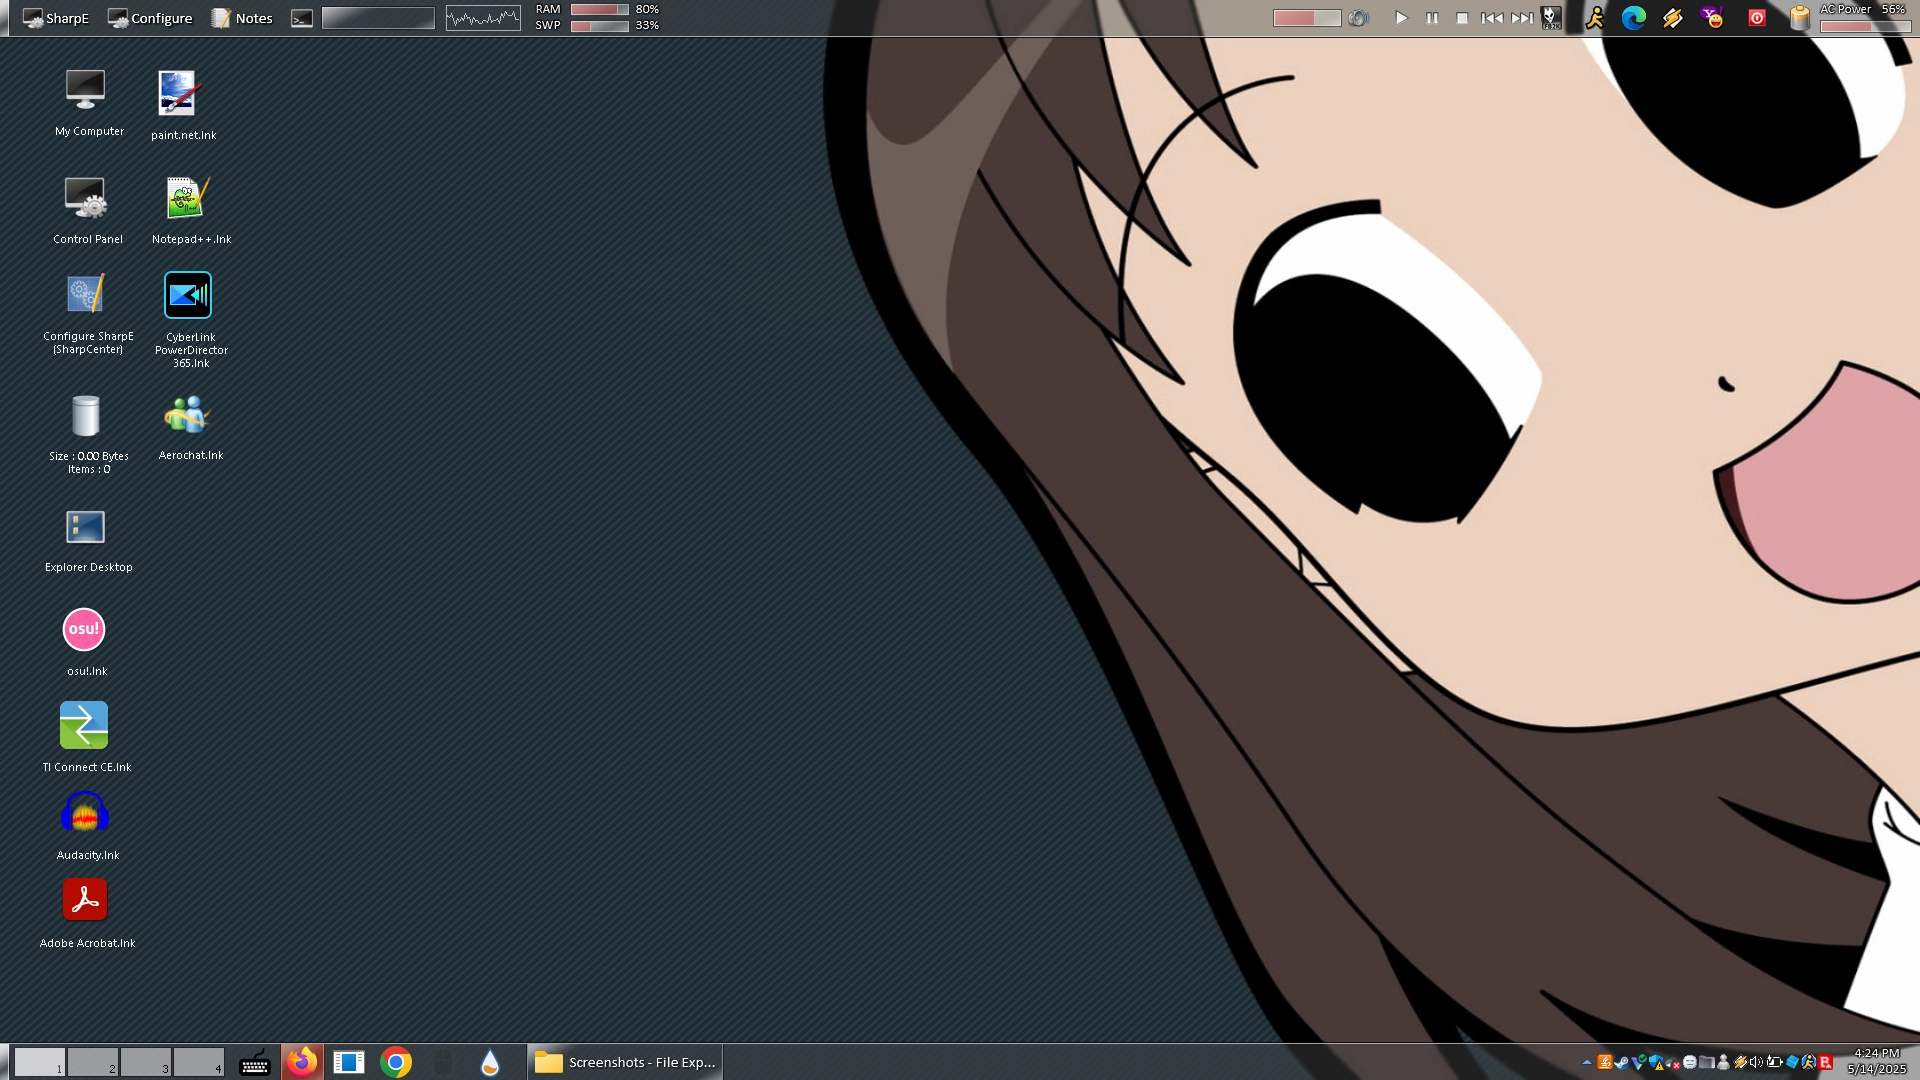The height and width of the screenshot is (1080, 1920).
Task: Open Firefox from the taskbar
Action: click(302, 1062)
